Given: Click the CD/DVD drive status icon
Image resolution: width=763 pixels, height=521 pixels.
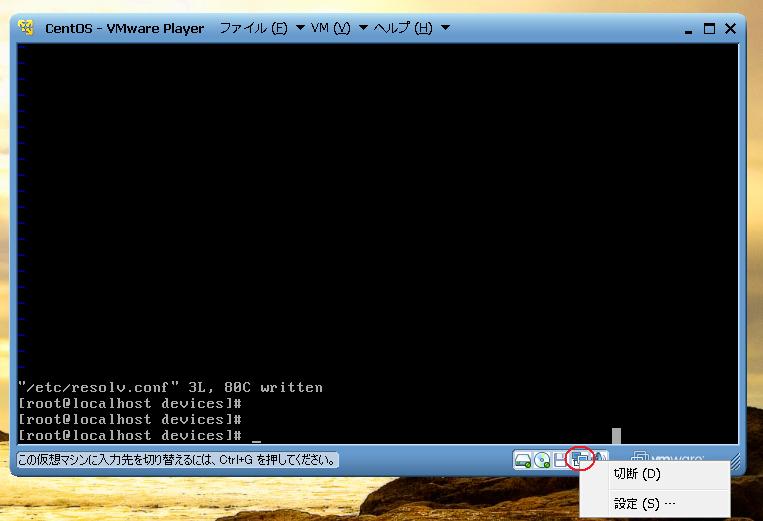Looking at the screenshot, I should pos(541,460).
